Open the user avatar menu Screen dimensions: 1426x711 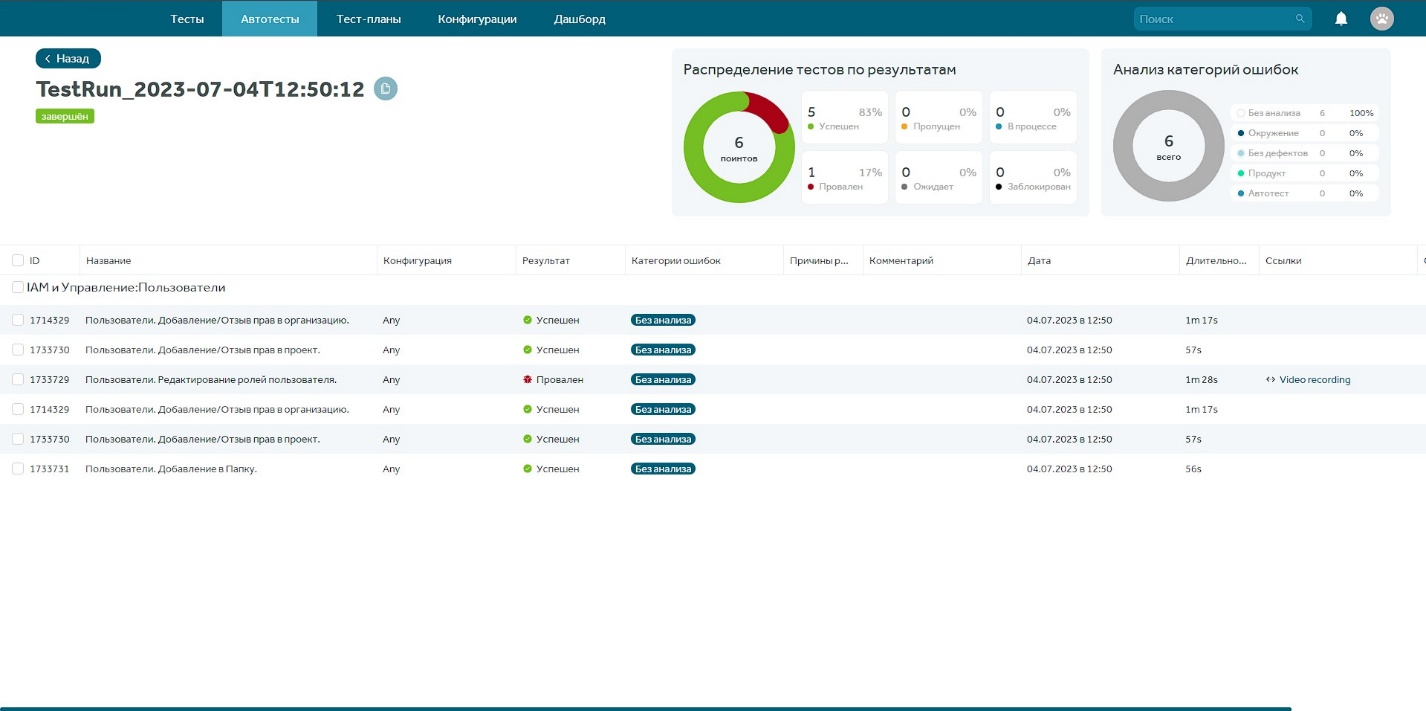tap(1382, 19)
